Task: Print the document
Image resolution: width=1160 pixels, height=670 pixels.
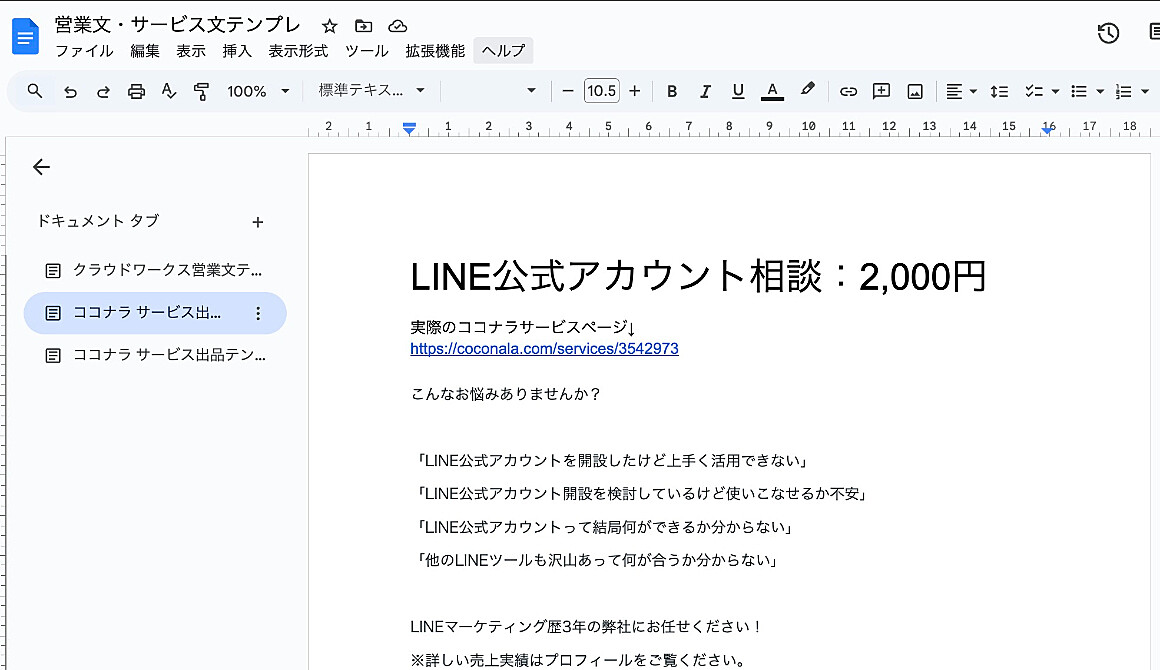Action: [136, 92]
